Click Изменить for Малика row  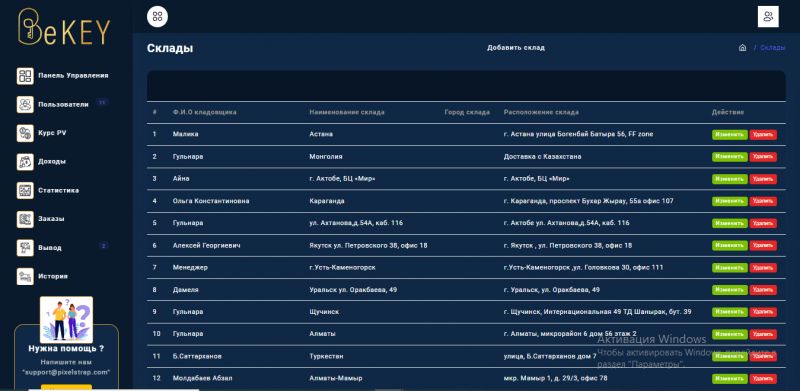[x=730, y=135]
